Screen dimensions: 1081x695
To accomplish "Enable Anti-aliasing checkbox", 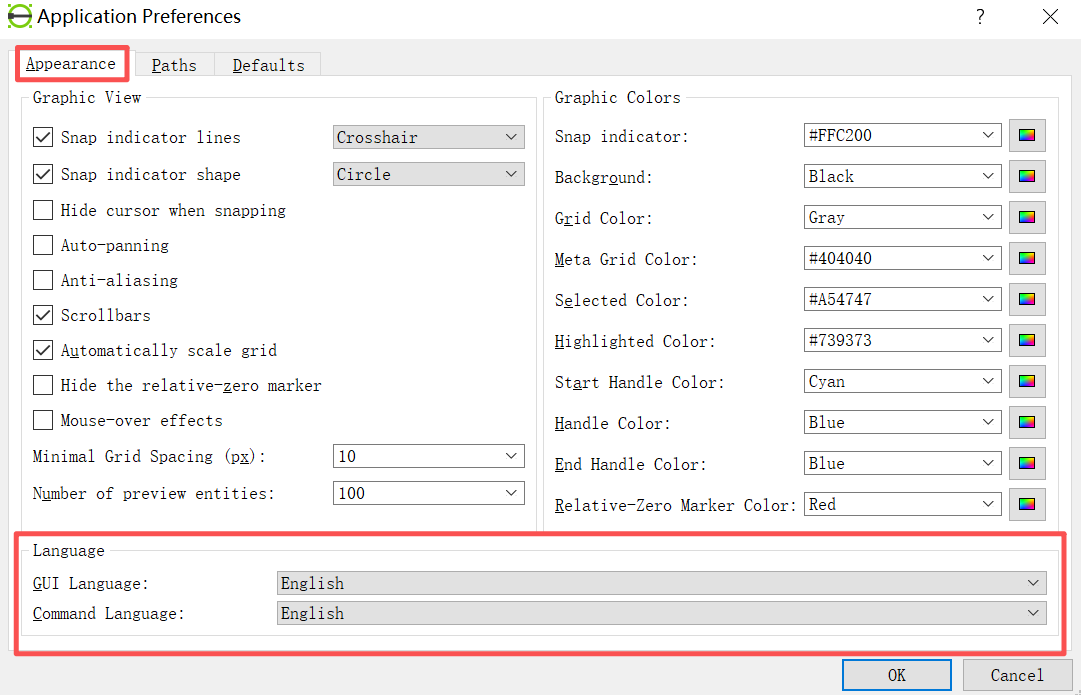I will [x=43, y=281].
